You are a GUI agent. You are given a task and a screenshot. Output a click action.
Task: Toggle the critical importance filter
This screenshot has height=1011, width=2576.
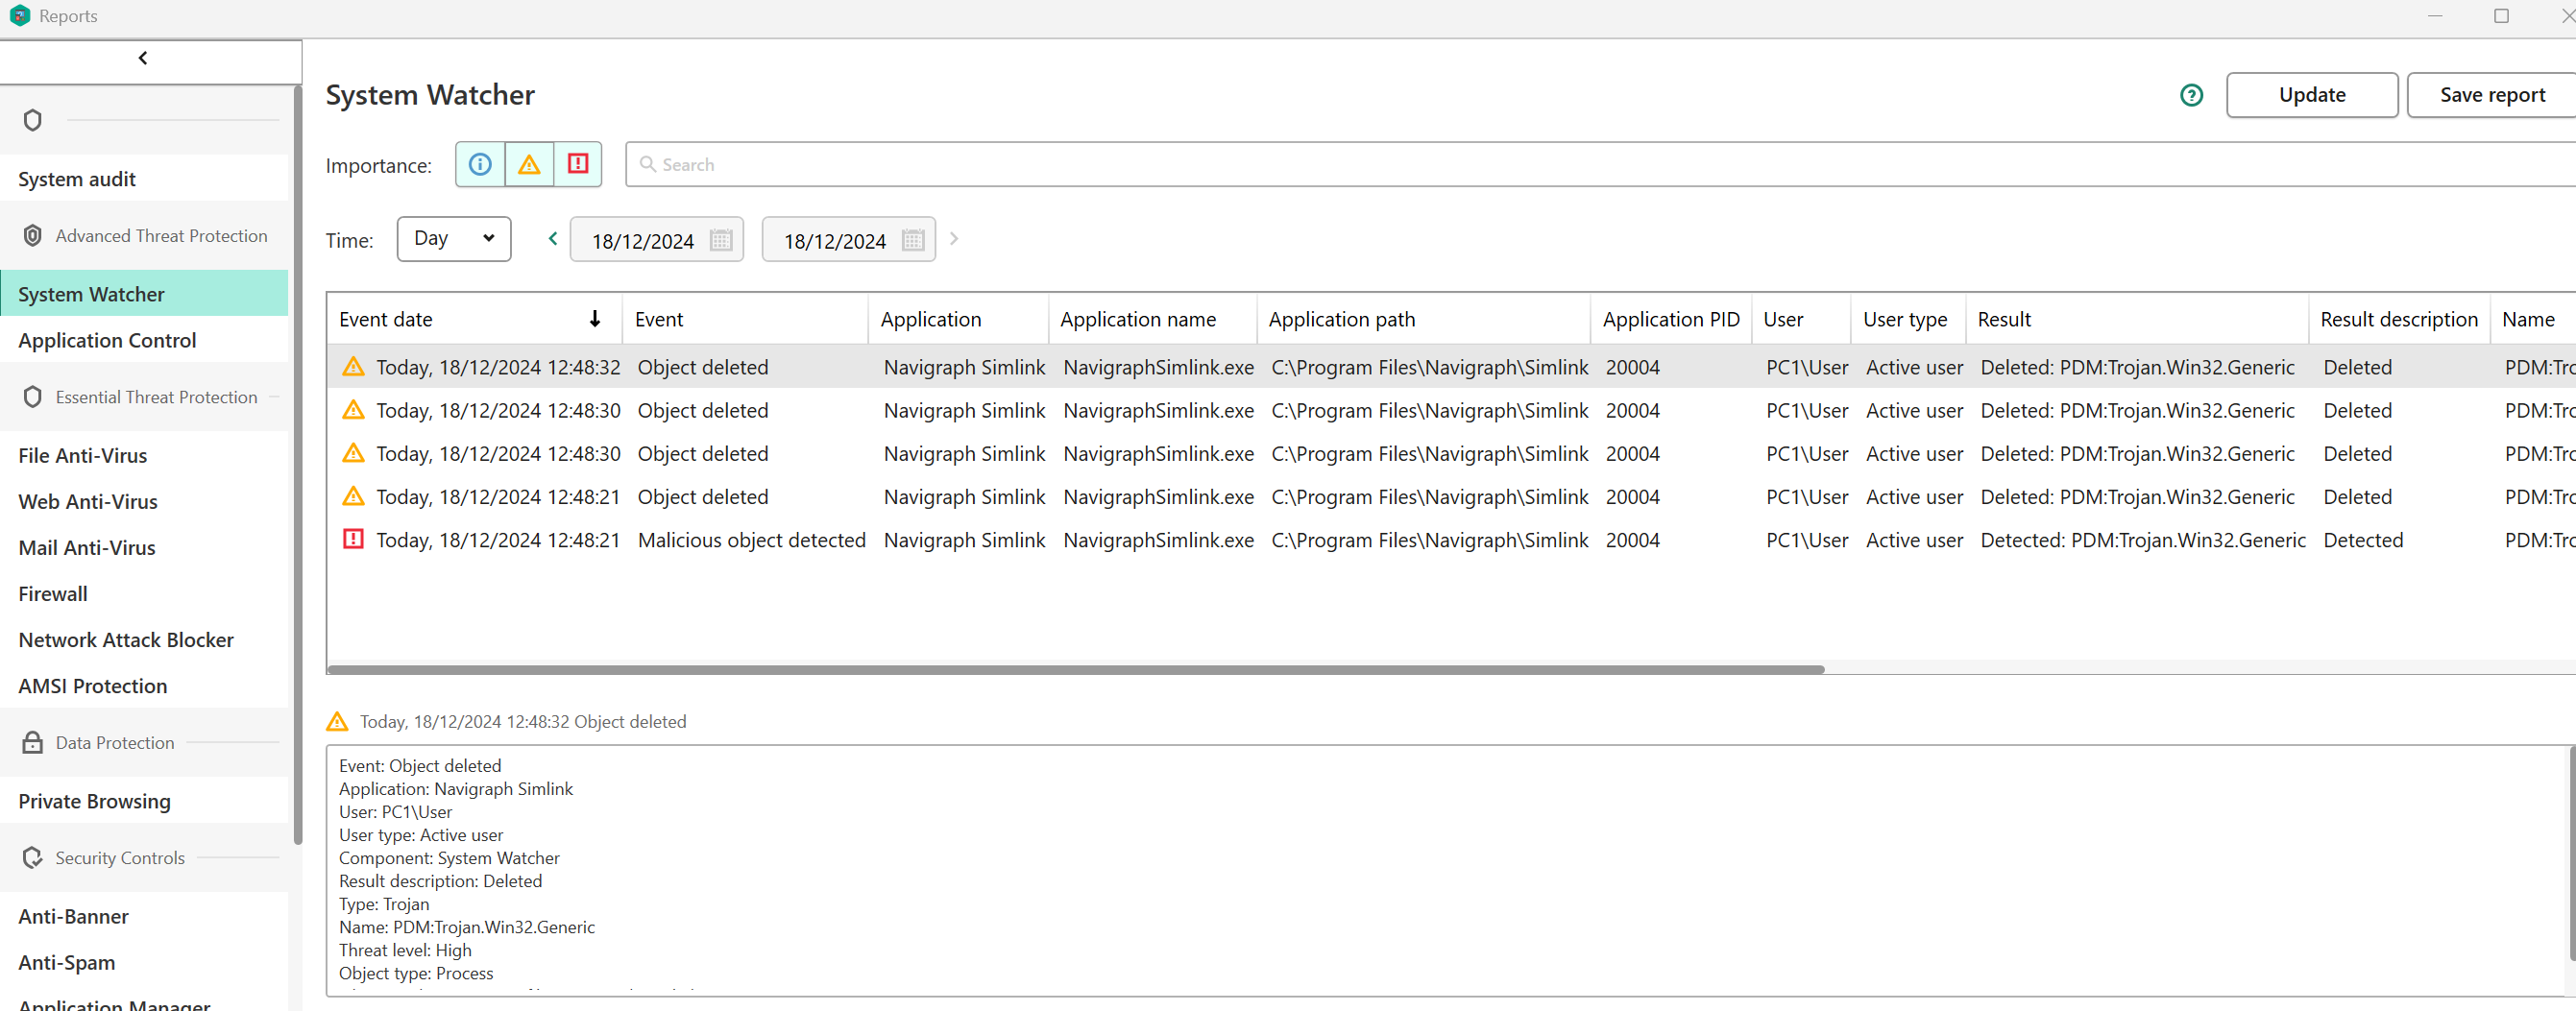[578, 164]
